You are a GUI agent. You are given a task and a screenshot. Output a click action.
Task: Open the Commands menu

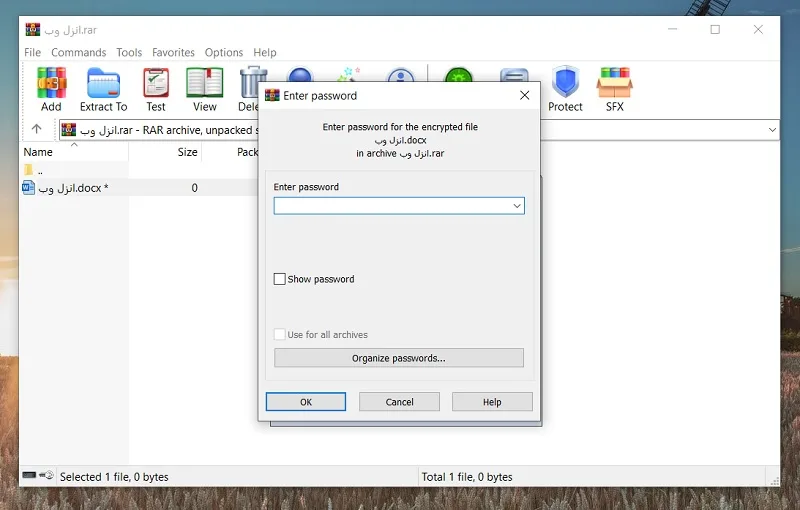79,53
